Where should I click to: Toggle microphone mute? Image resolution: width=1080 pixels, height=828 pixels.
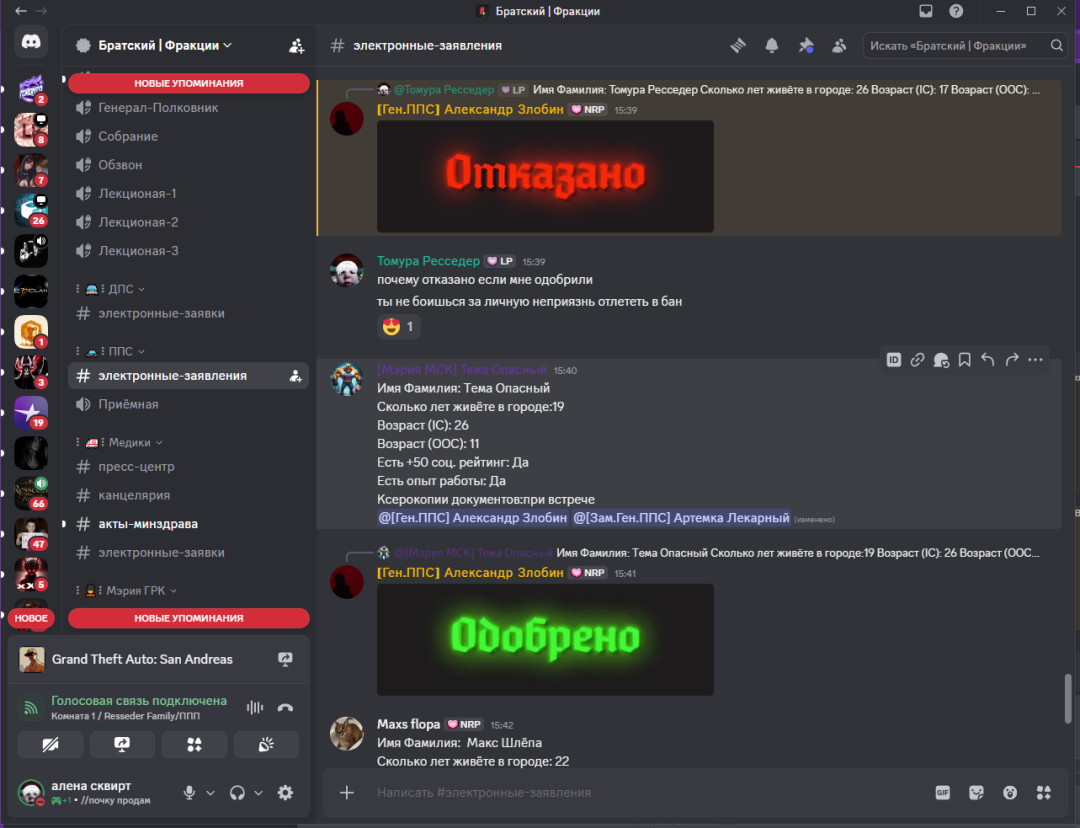pyautogui.click(x=189, y=793)
